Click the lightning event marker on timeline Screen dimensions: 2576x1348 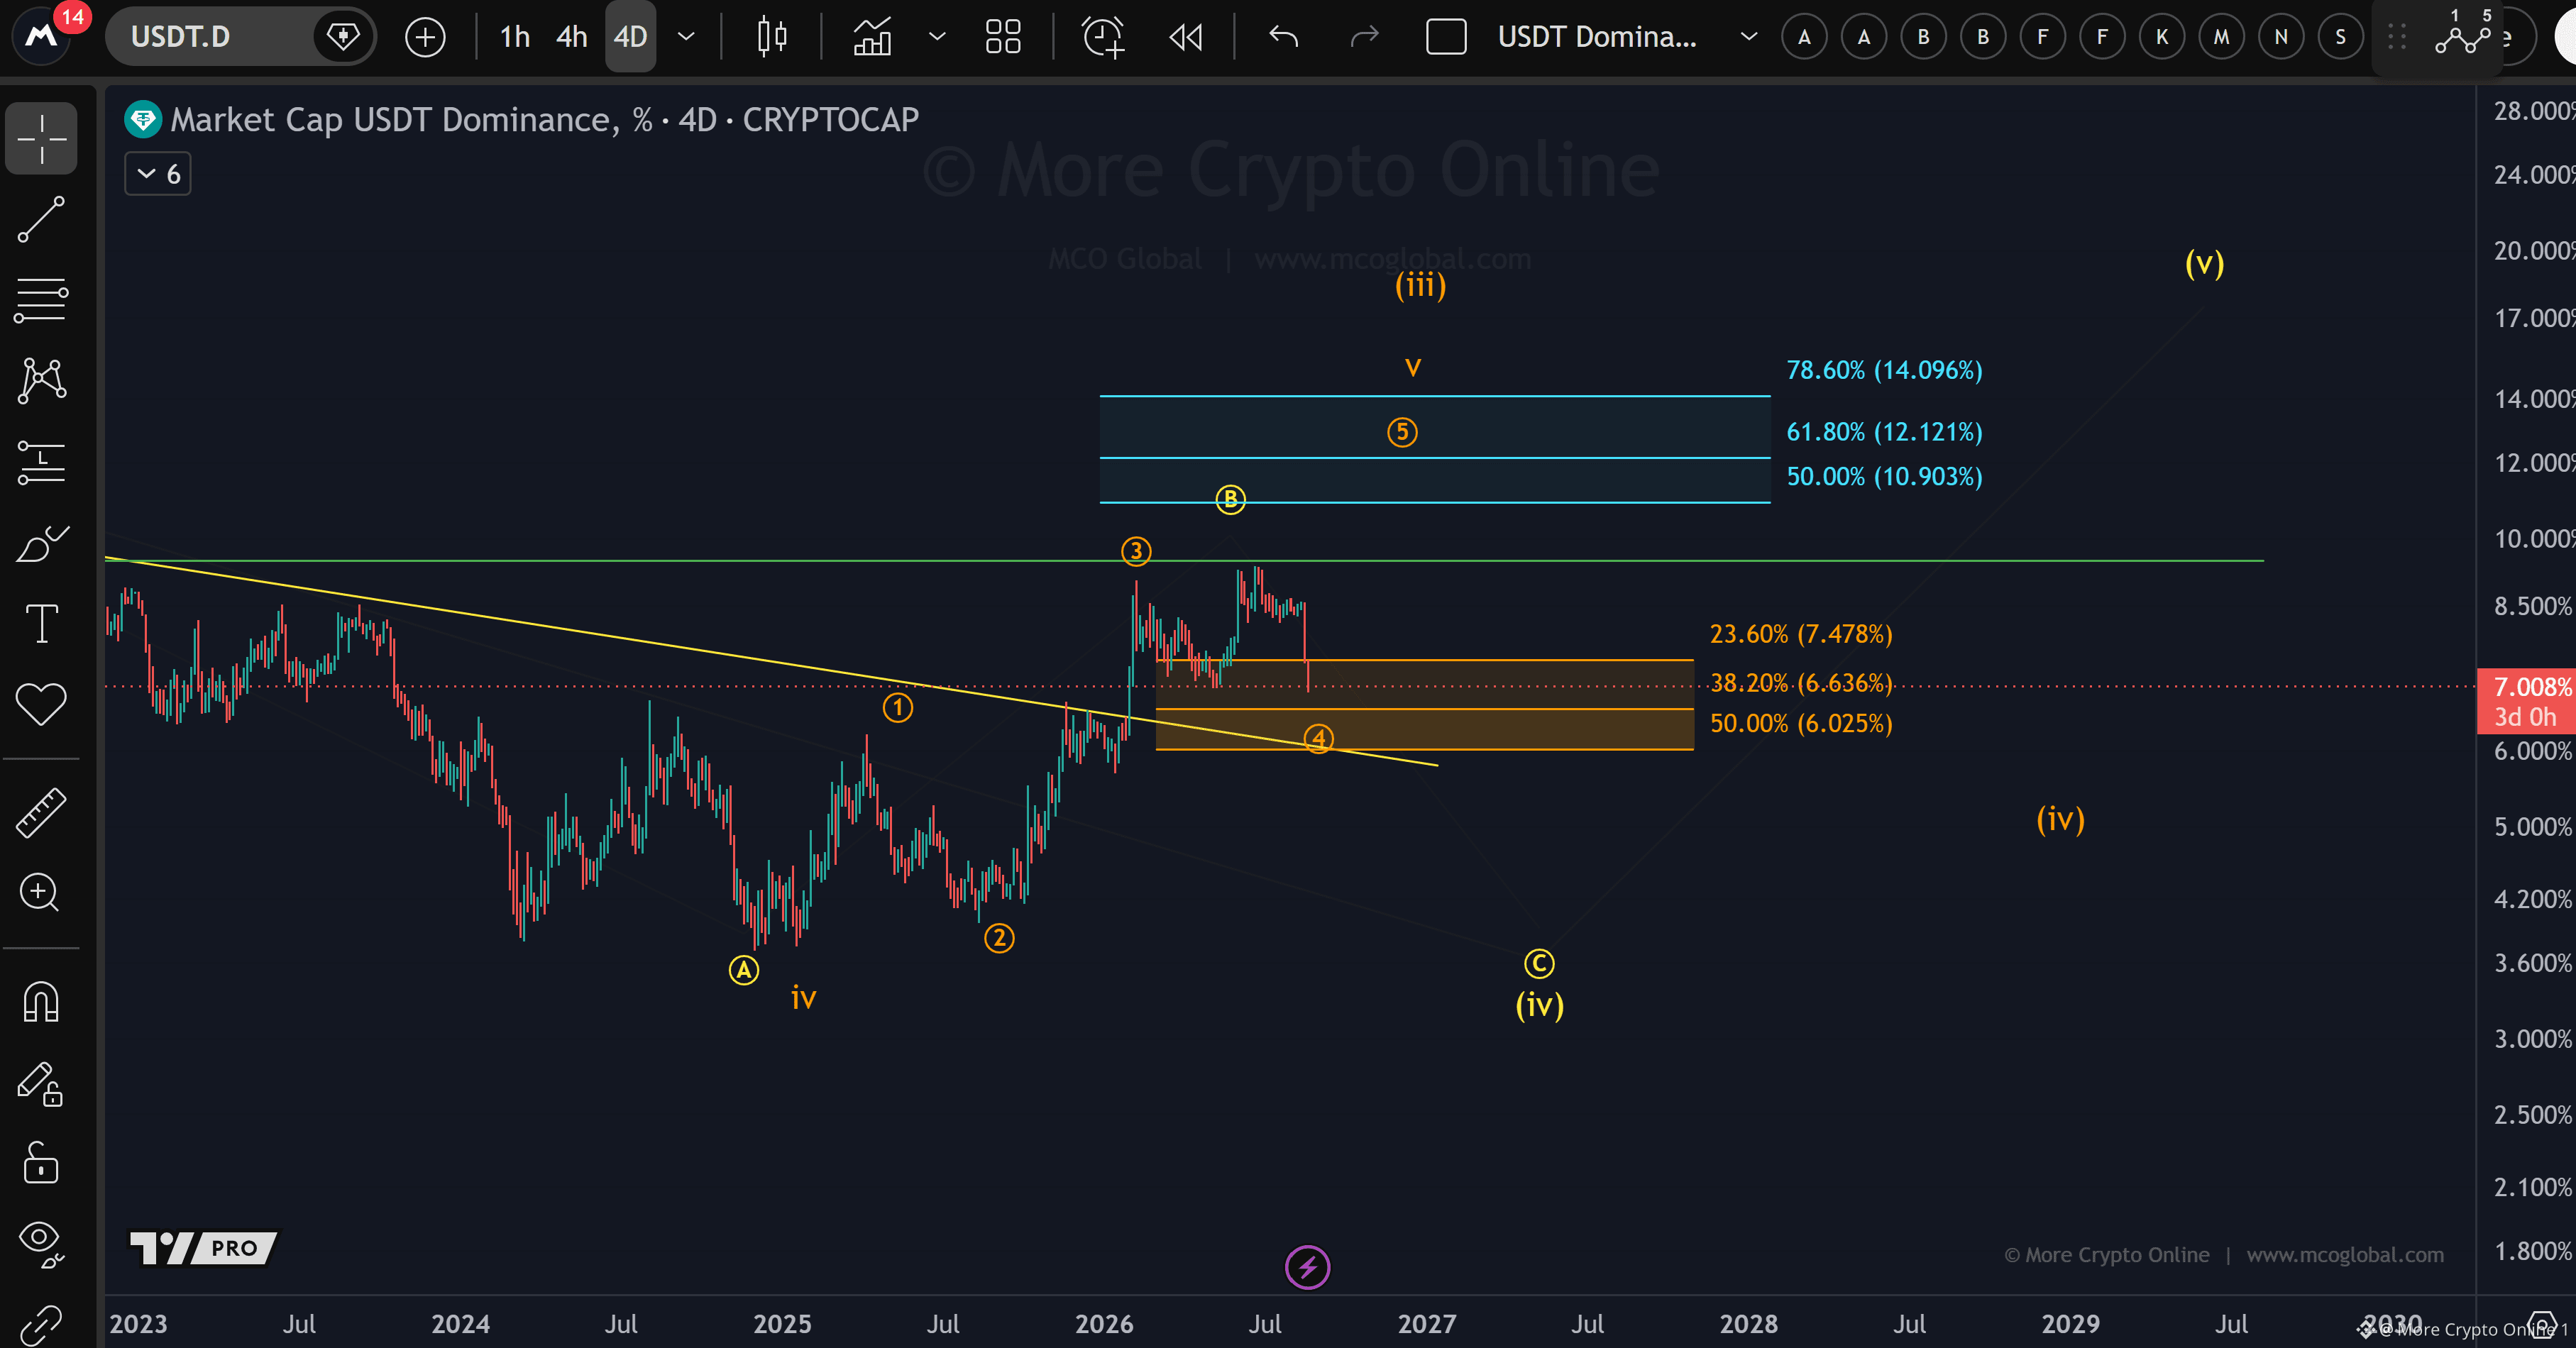coord(1307,1268)
